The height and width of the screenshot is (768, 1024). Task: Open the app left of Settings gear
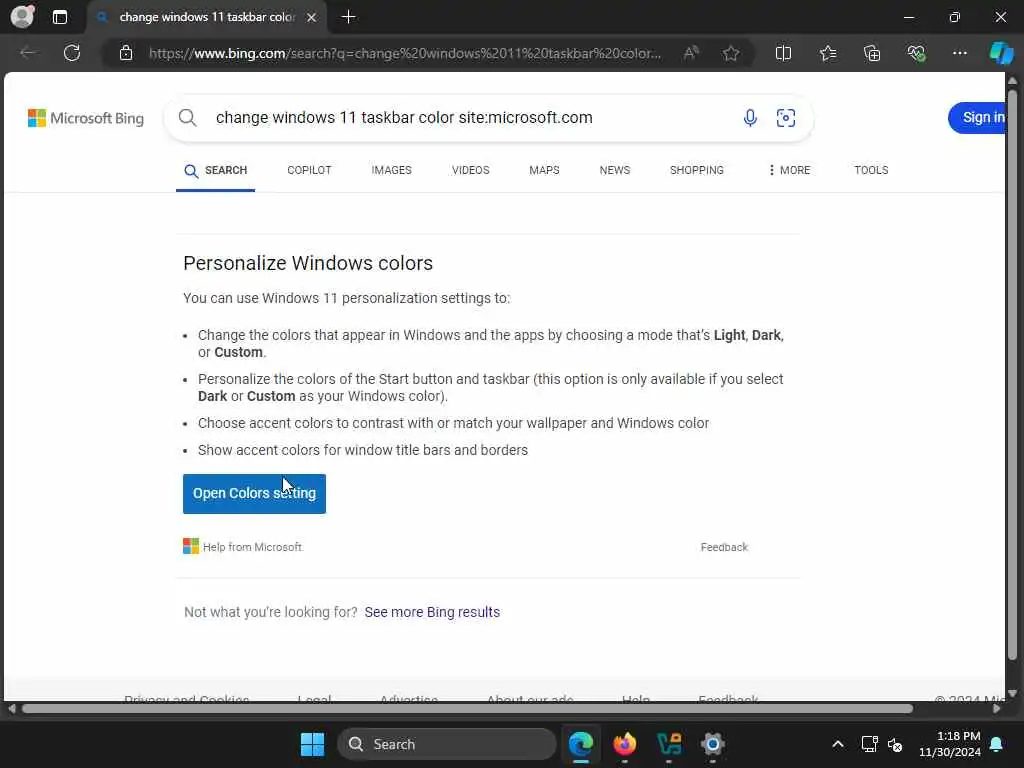(x=669, y=744)
